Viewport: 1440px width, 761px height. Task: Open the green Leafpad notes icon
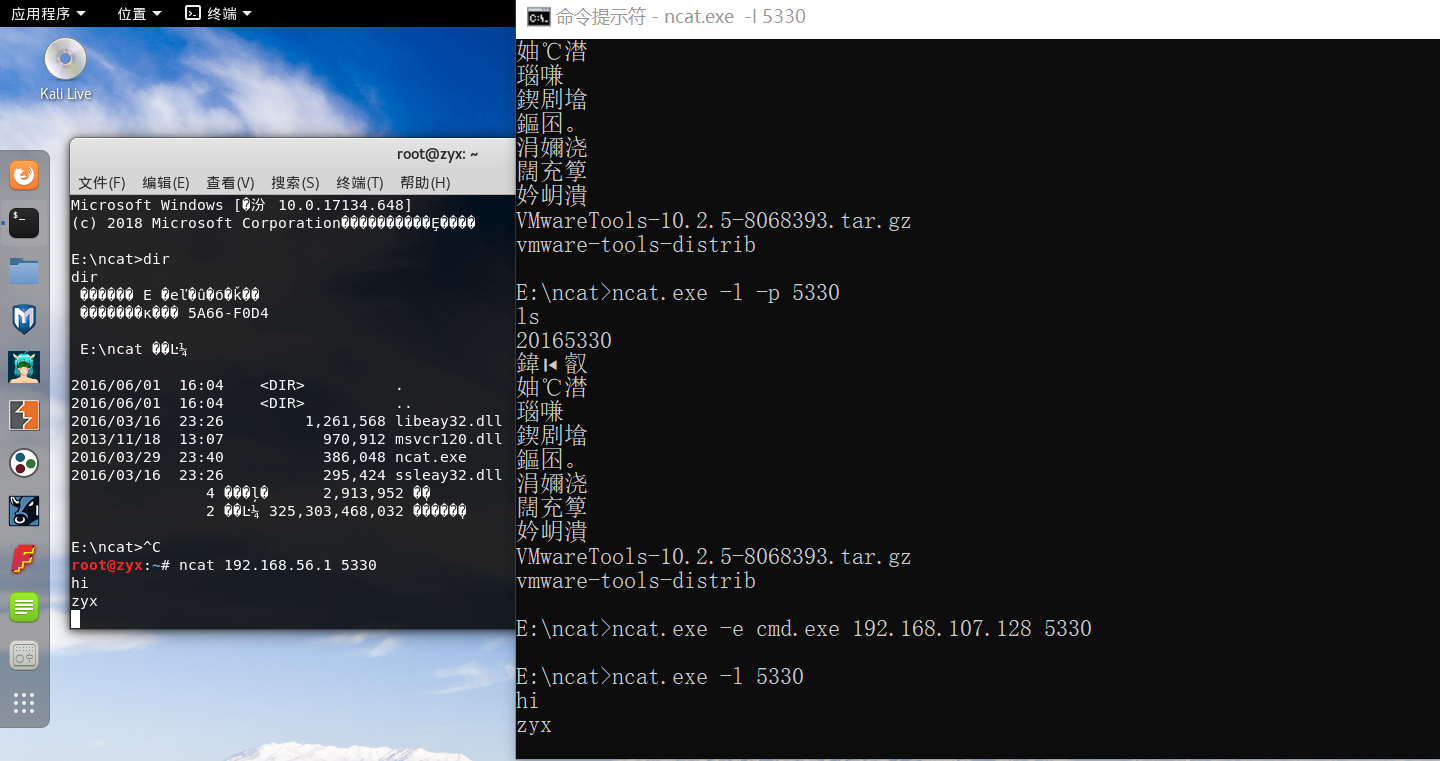[24, 607]
